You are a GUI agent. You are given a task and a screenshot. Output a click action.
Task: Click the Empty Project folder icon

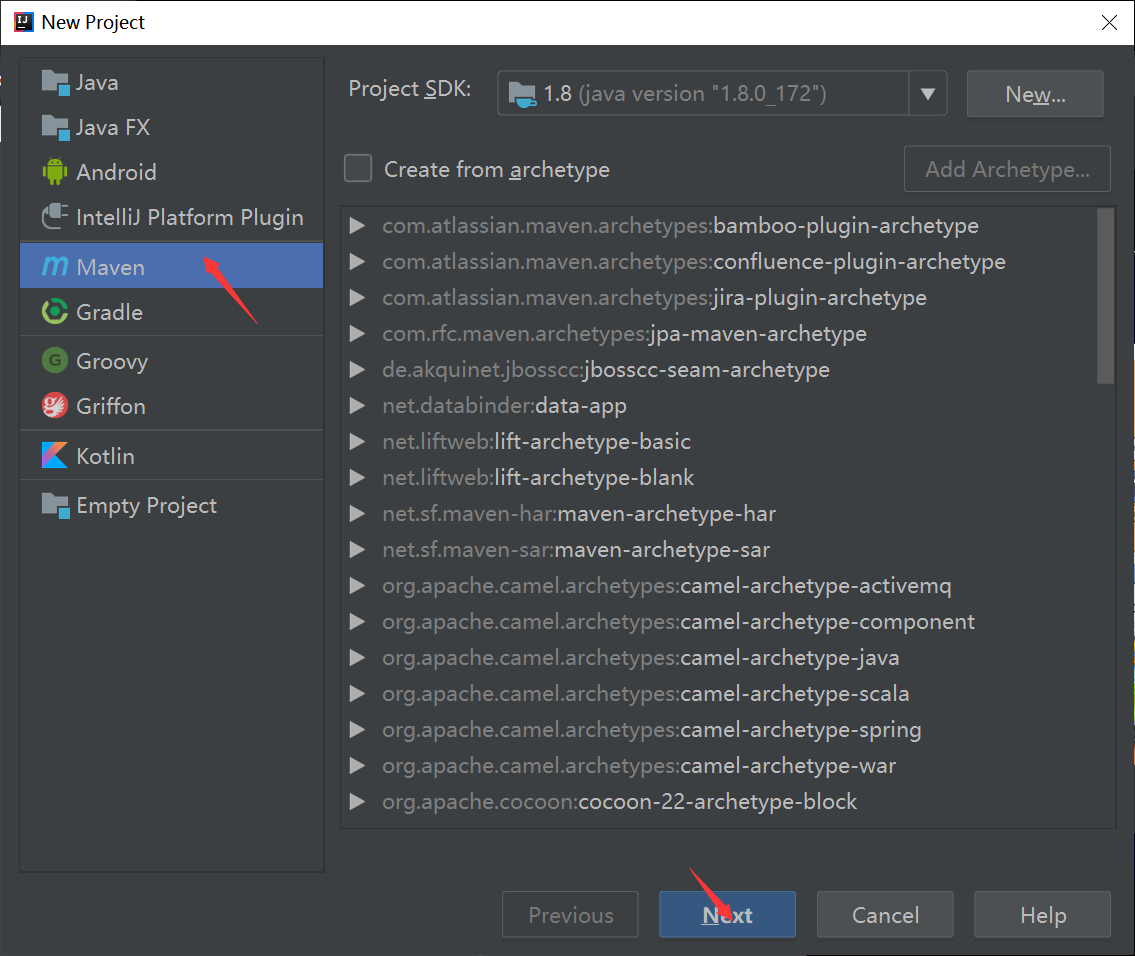click(55, 505)
